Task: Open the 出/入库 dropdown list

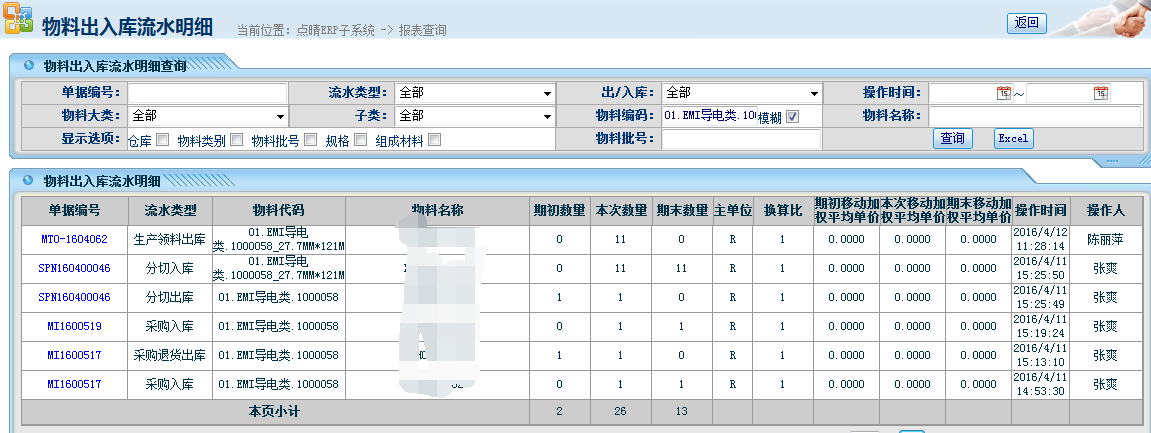Action: click(x=813, y=93)
